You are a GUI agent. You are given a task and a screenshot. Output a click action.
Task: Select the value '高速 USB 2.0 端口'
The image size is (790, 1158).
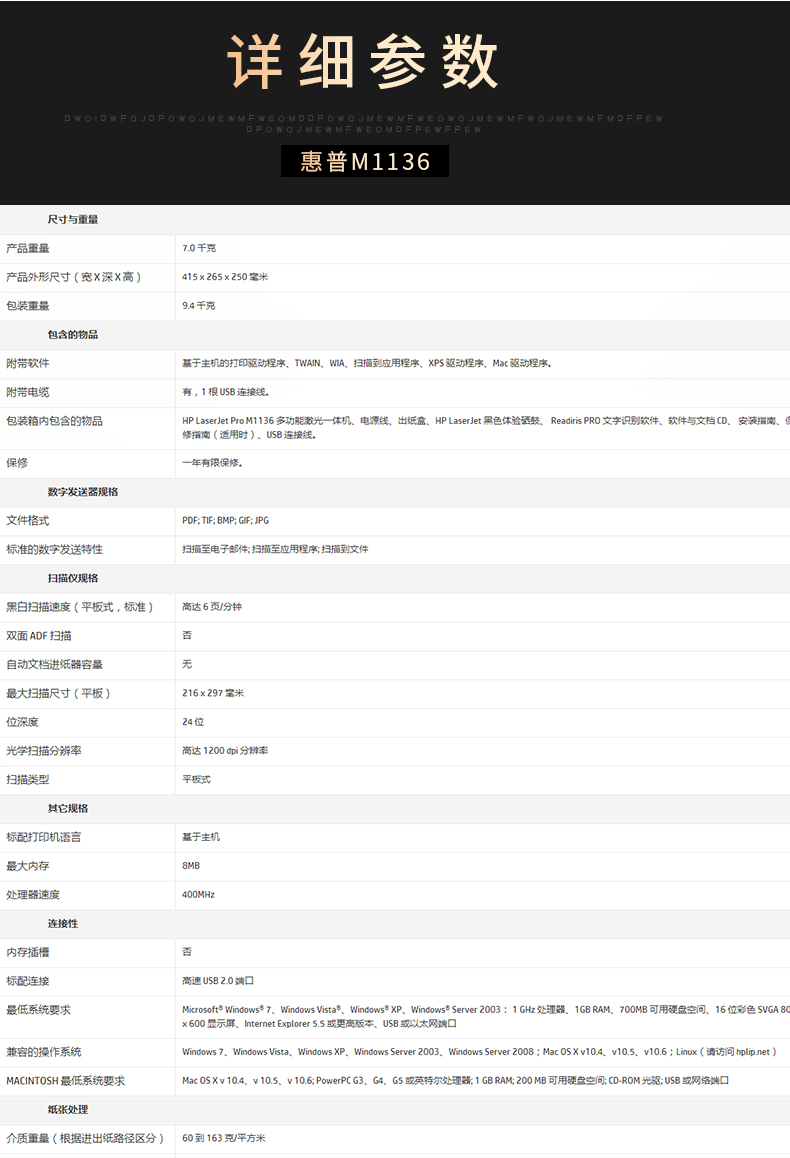pos(218,981)
